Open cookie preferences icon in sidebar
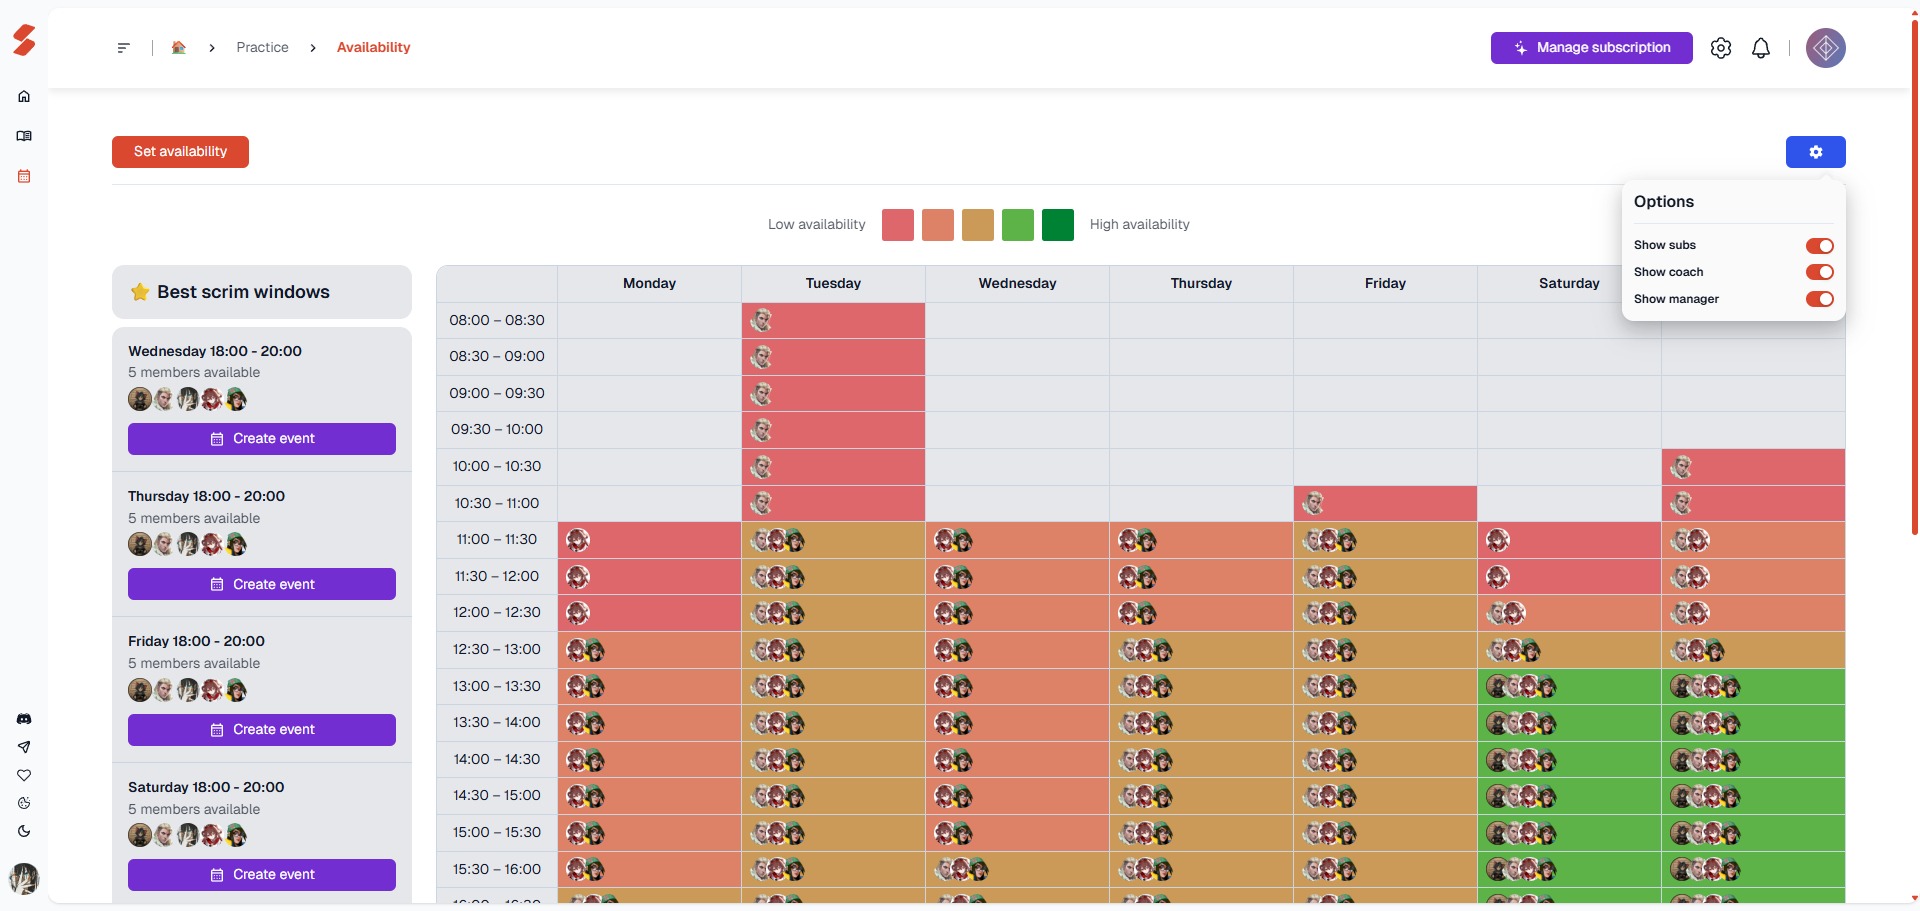This screenshot has width=1920, height=911. (x=24, y=803)
